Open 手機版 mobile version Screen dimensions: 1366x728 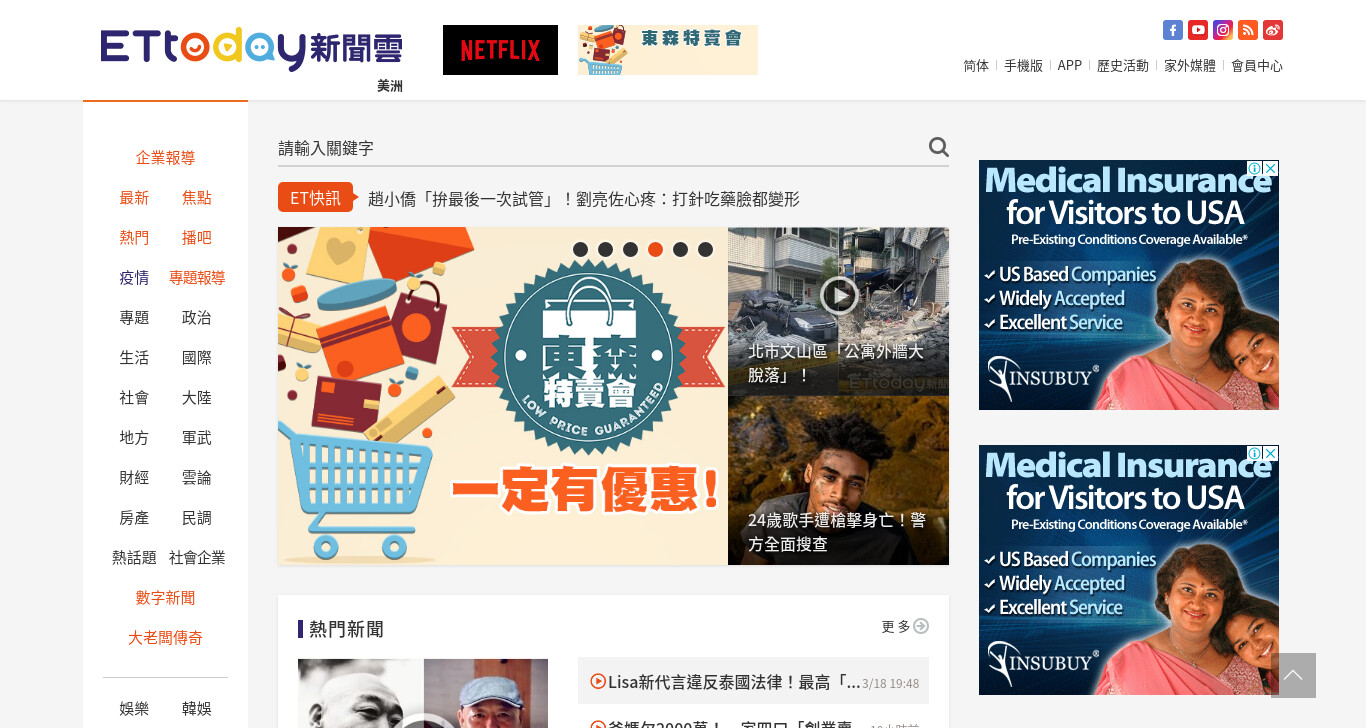click(x=1023, y=66)
